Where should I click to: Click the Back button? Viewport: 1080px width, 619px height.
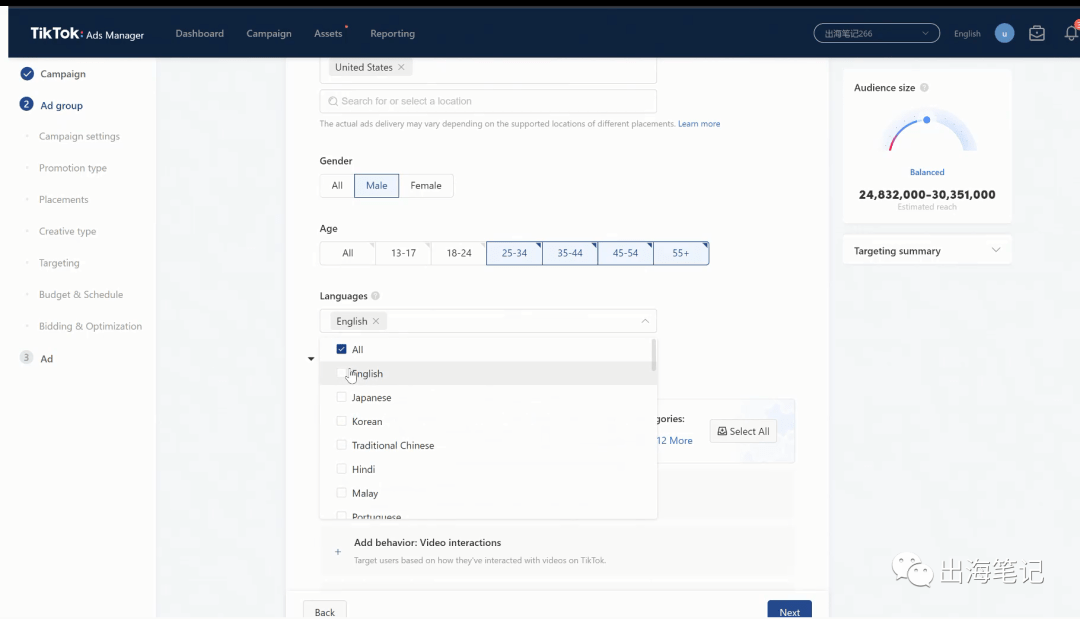(324, 610)
